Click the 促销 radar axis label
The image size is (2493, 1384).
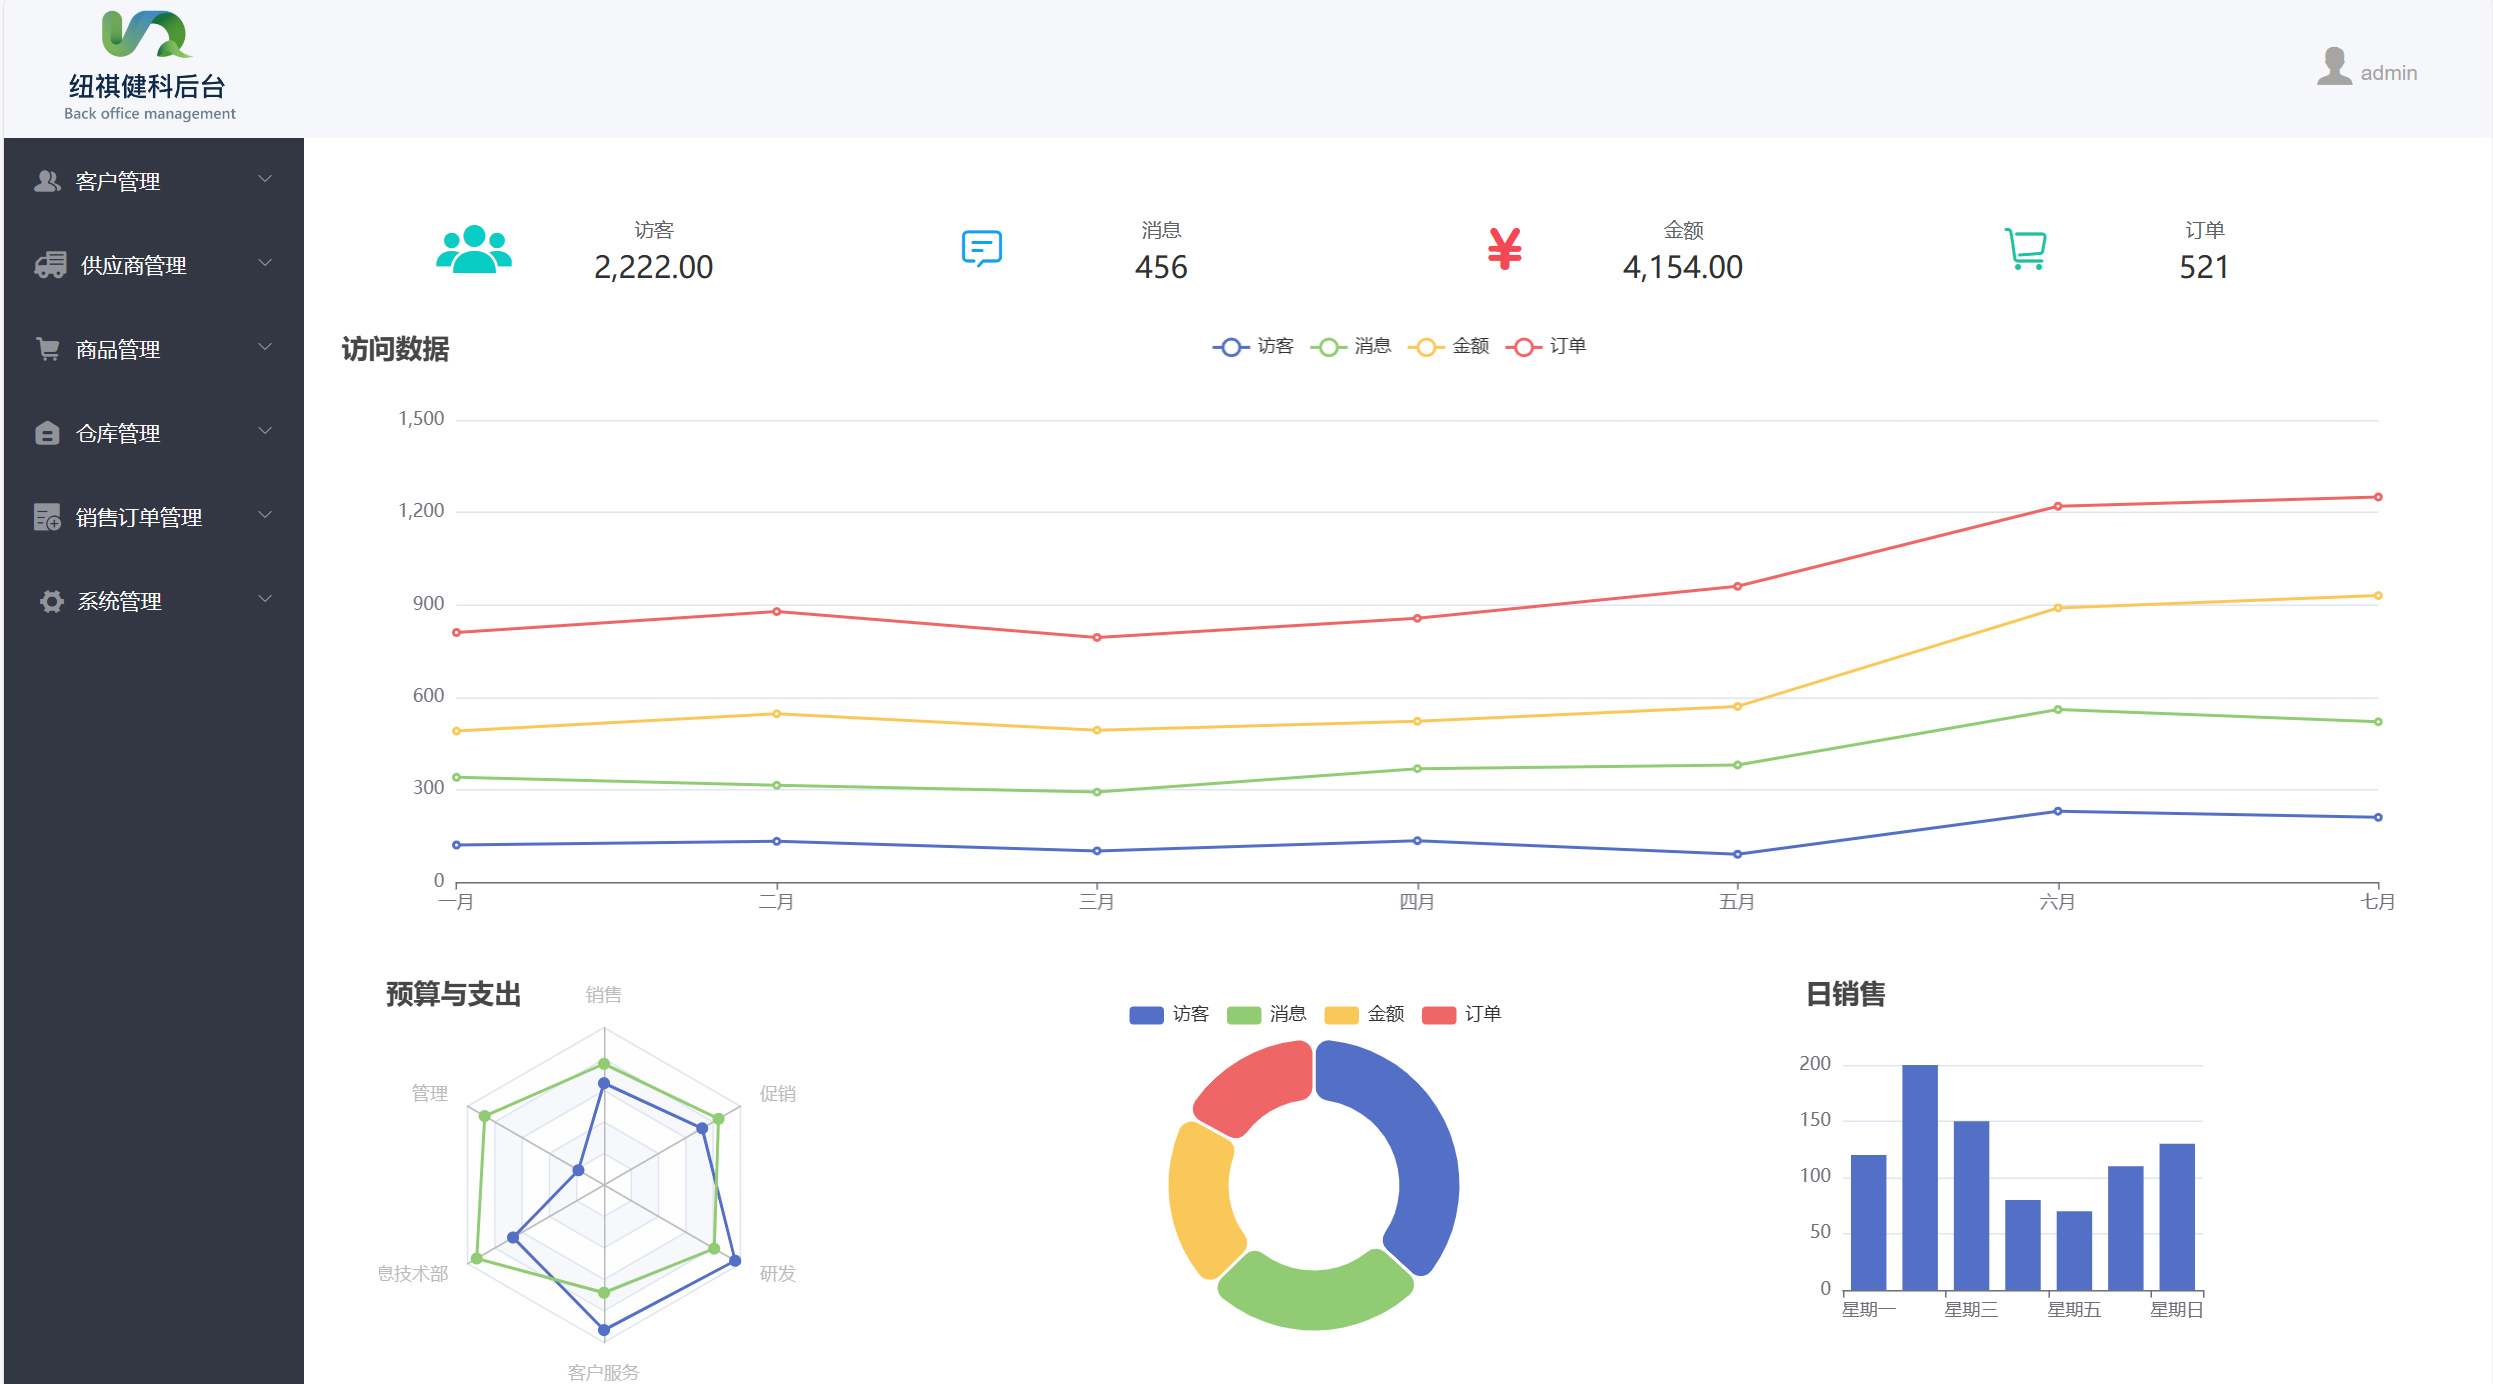click(x=778, y=1093)
